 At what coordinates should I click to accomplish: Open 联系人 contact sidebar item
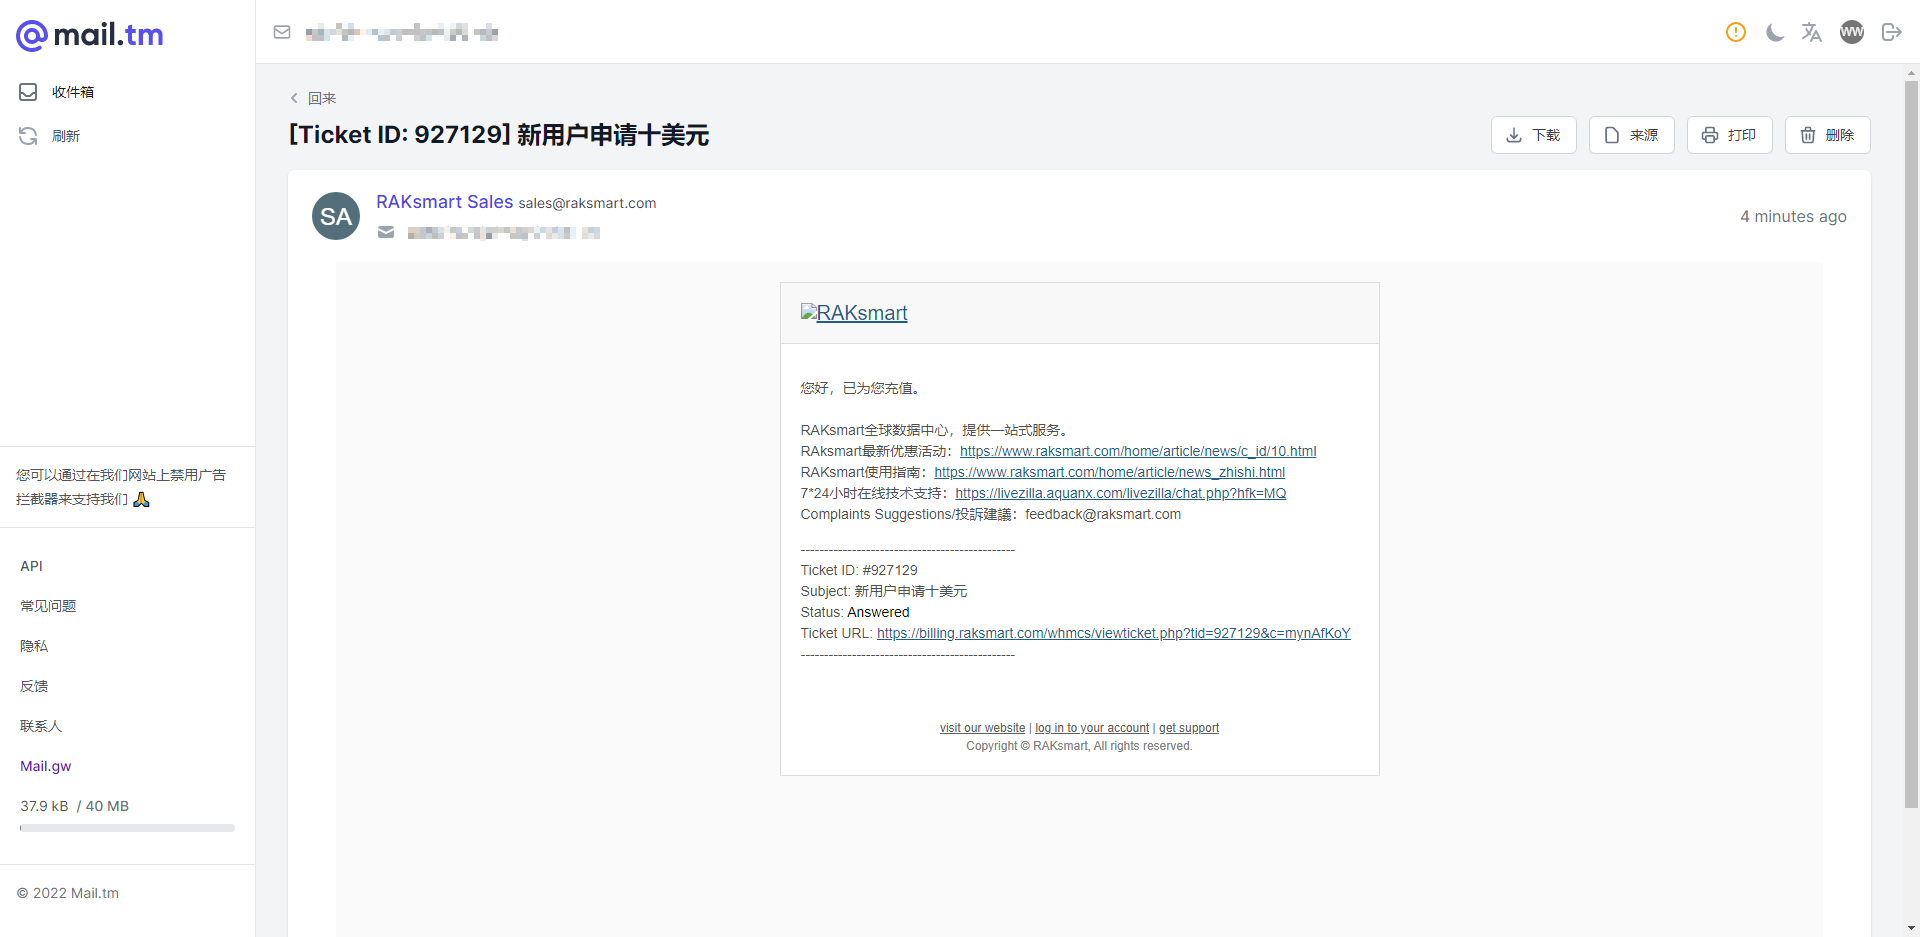click(x=41, y=726)
